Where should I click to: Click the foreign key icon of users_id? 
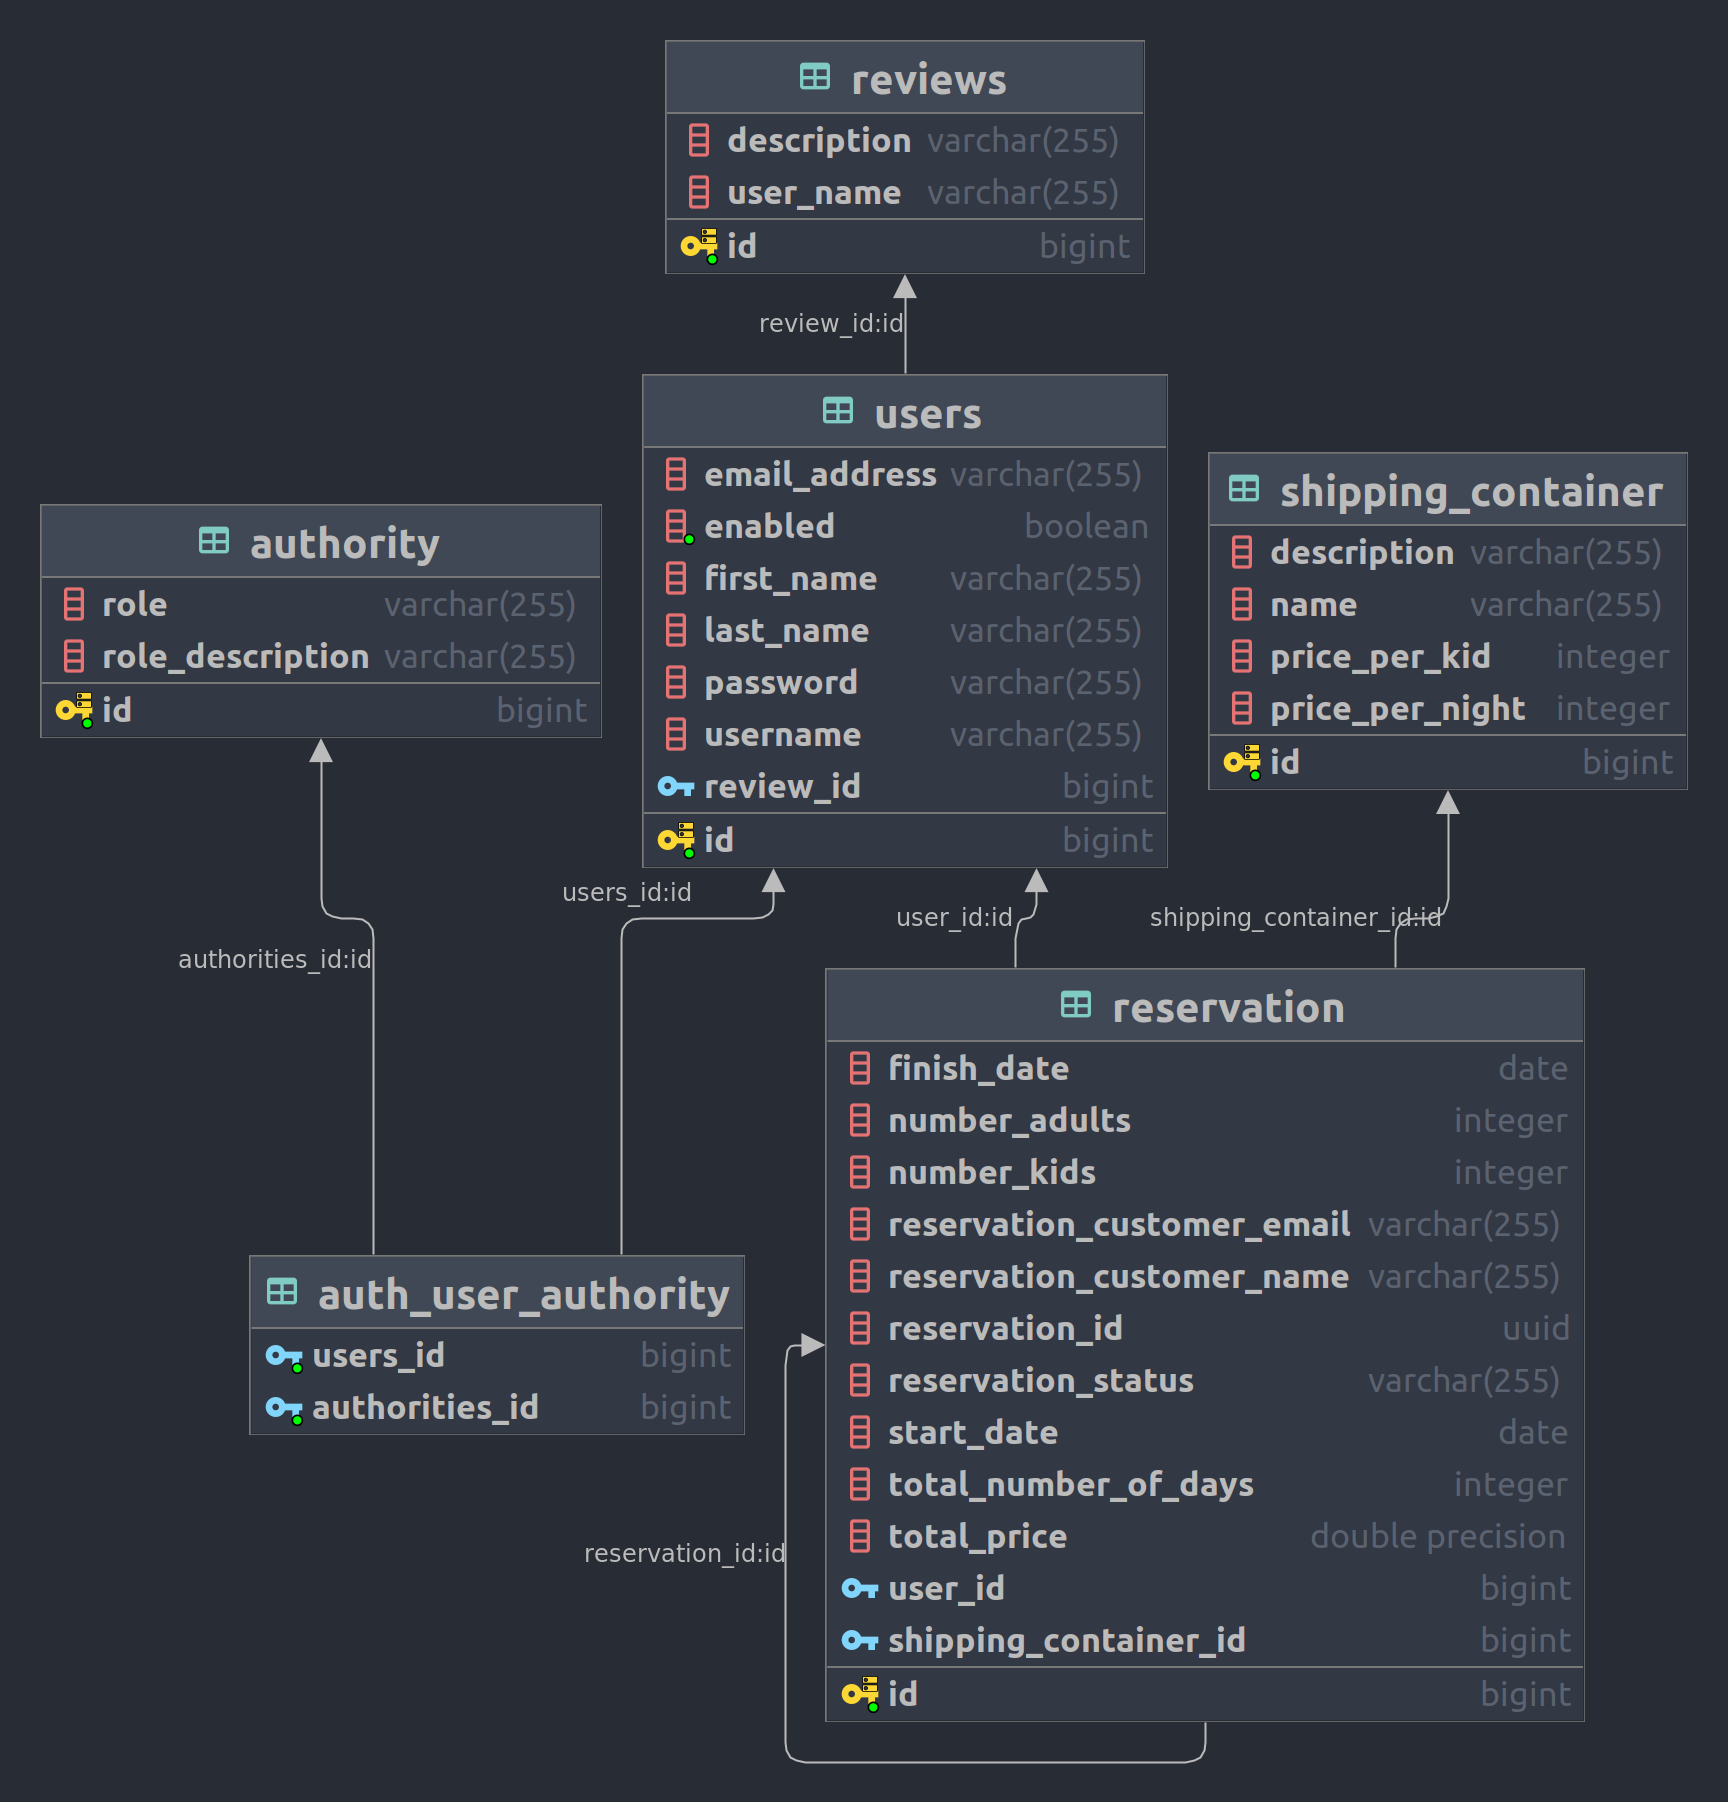click(x=284, y=1357)
